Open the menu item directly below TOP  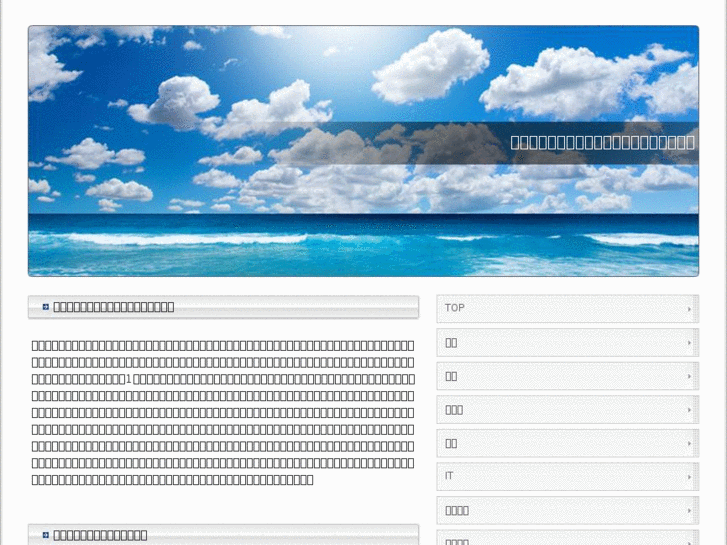pyautogui.click(x=567, y=342)
